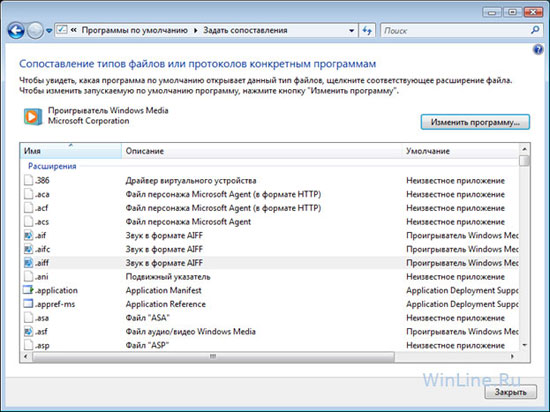Screen dimensions: 550x412
Task: Select the .application manifest icon
Action: click(x=28, y=290)
